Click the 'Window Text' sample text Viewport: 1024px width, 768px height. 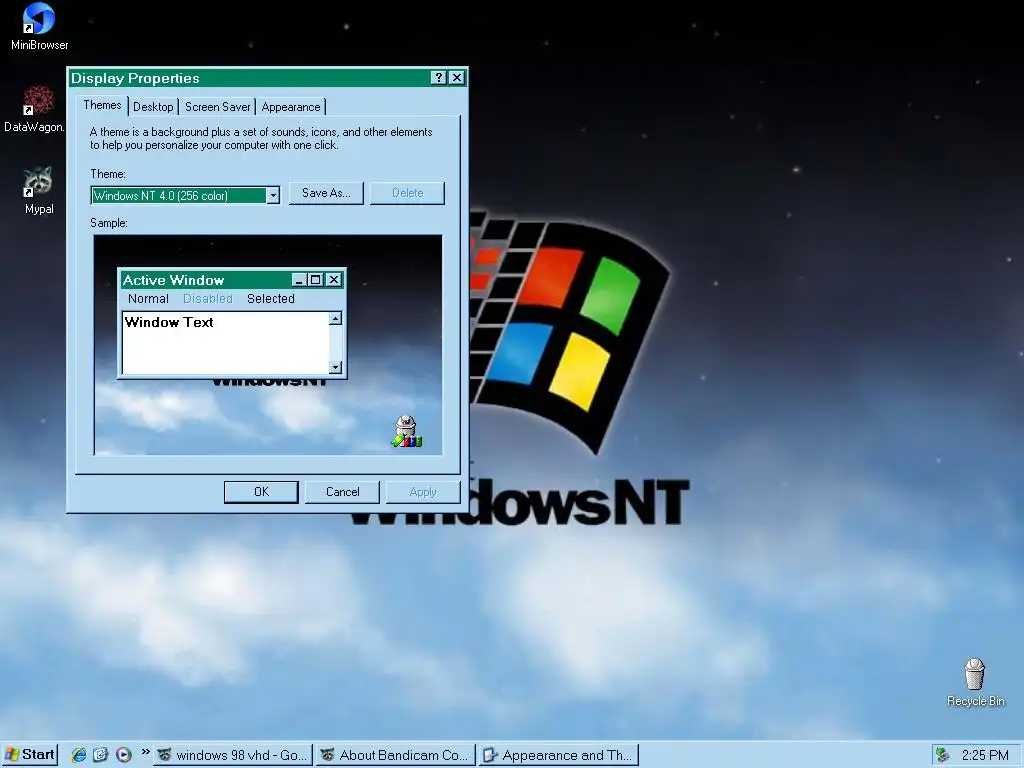point(168,322)
